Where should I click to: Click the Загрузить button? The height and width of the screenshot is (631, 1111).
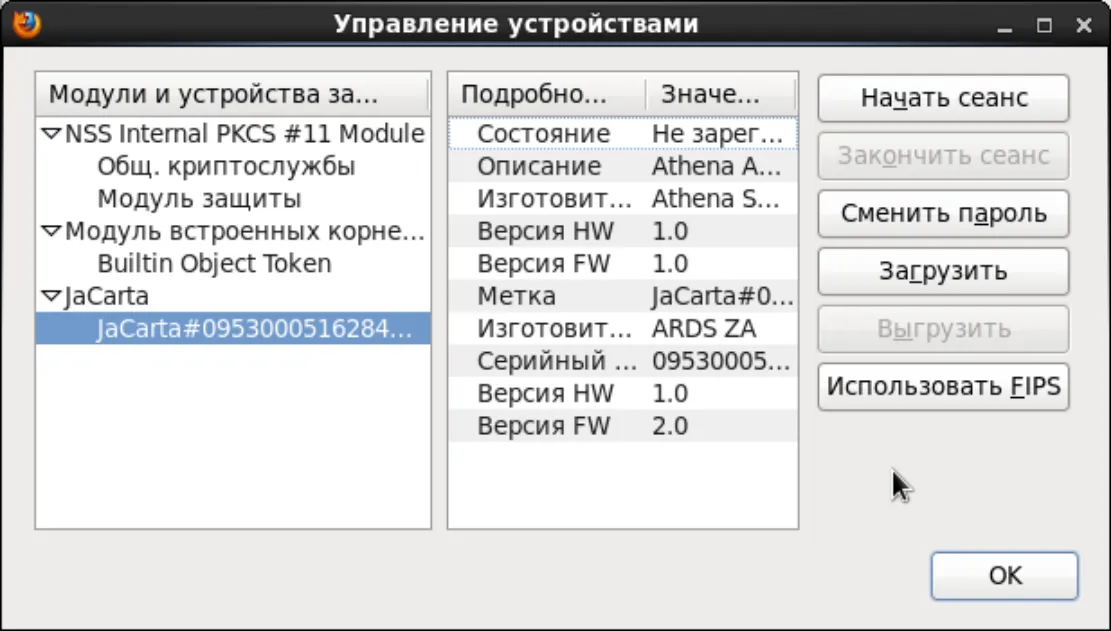point(943,271)
